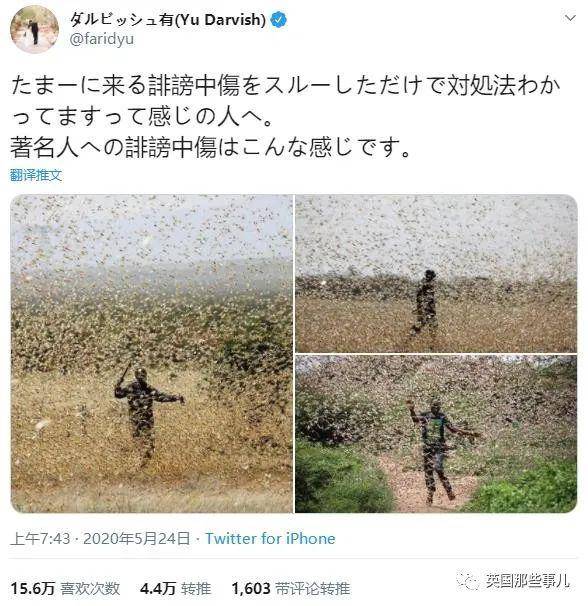Click the blue verified badge
The height and width of the screenshot is (606, 588).
pos(278,19)
